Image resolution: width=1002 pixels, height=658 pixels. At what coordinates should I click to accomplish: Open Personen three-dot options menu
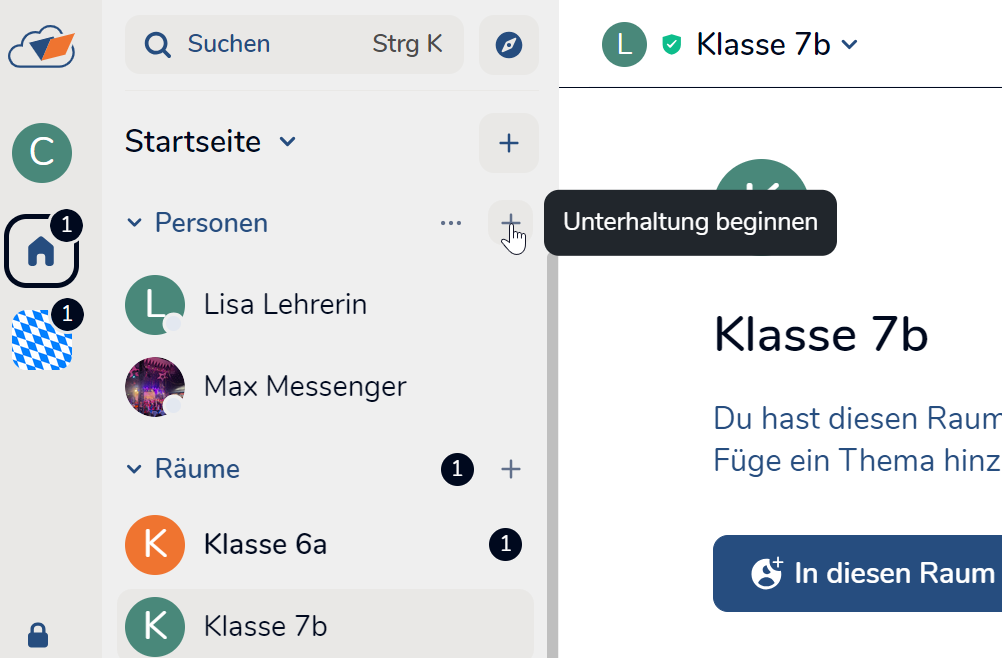(x=451, y=222)
